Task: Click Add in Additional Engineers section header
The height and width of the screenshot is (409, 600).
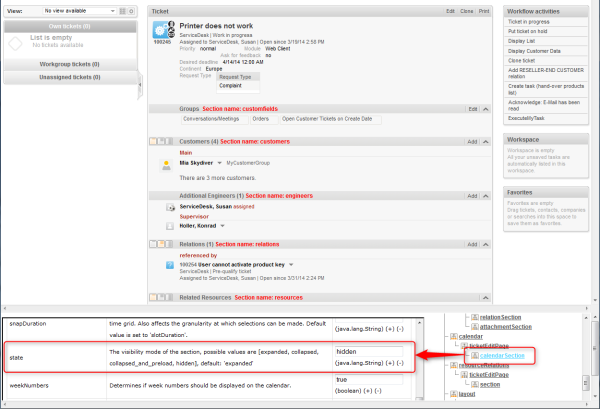Action: click(472, 196)
